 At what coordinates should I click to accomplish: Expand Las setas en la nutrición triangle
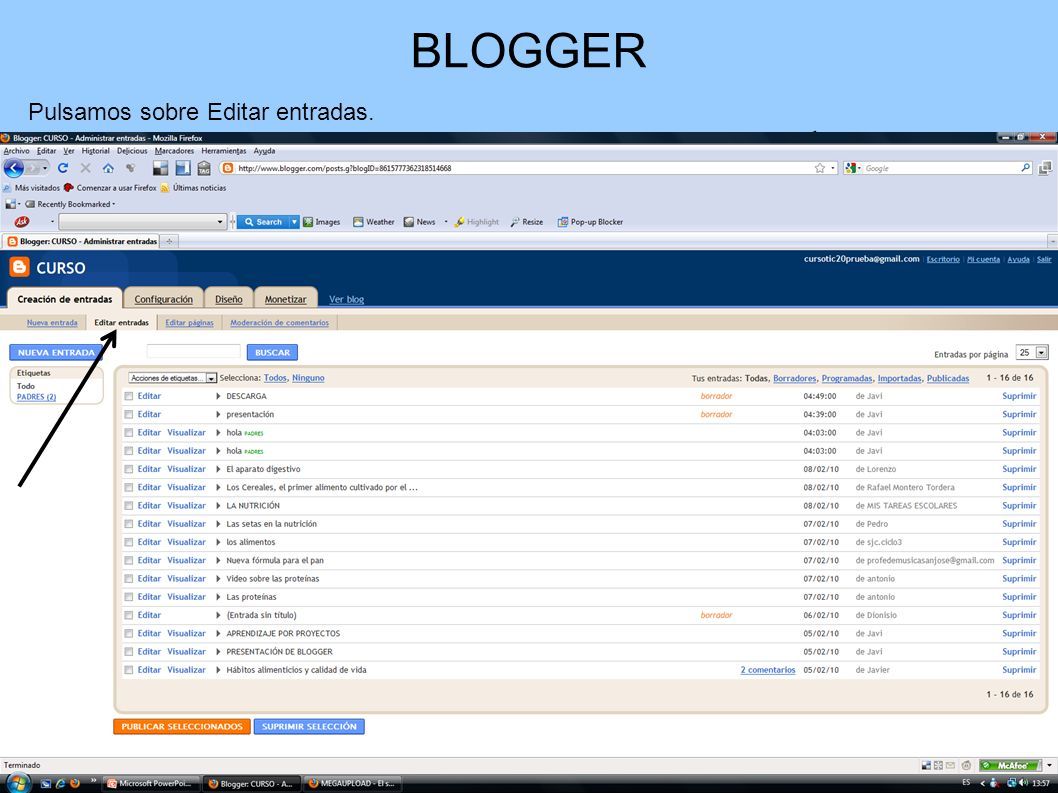[218, 524]
